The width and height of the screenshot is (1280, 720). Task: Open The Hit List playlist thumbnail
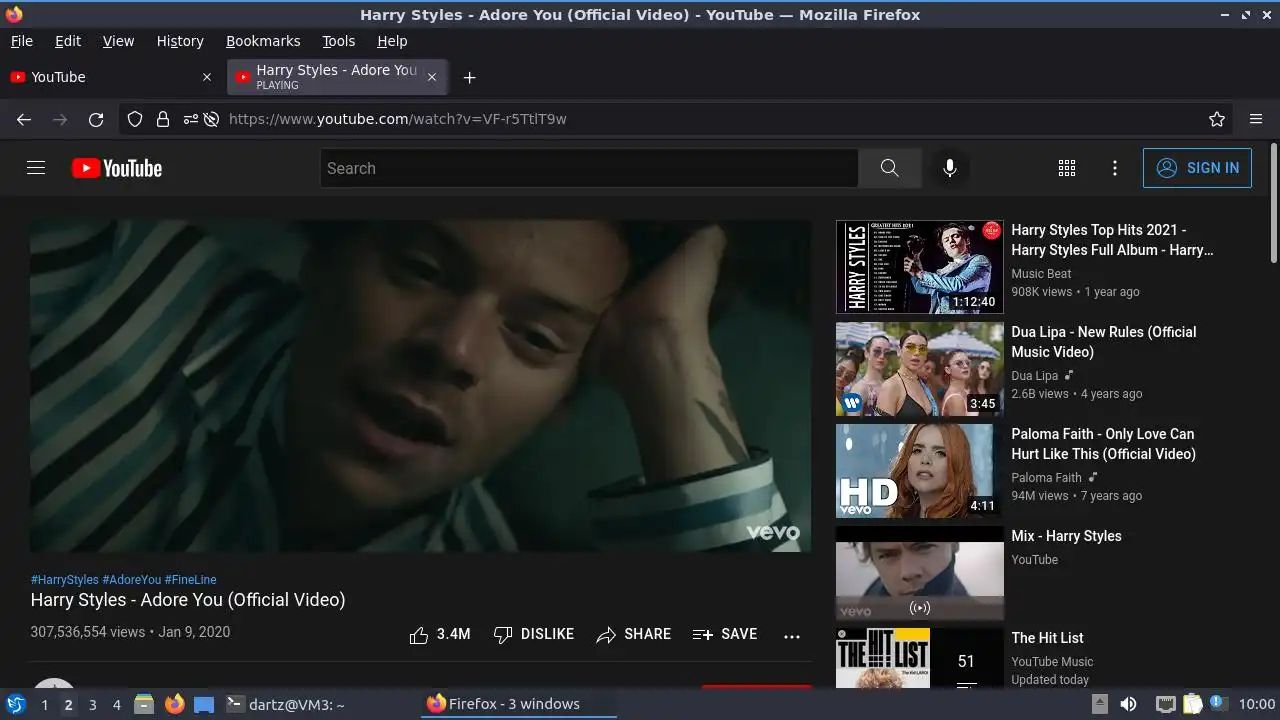[x=919, y=658]
